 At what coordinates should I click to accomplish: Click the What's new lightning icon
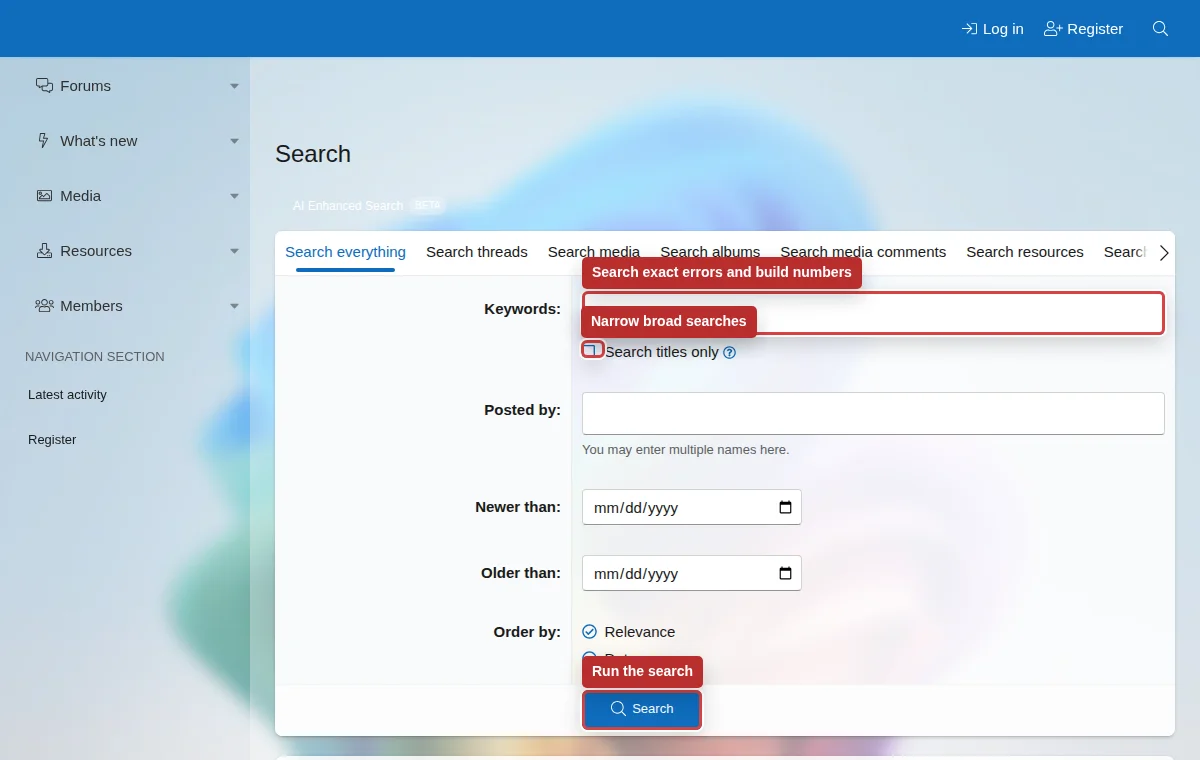coord(43,140)
